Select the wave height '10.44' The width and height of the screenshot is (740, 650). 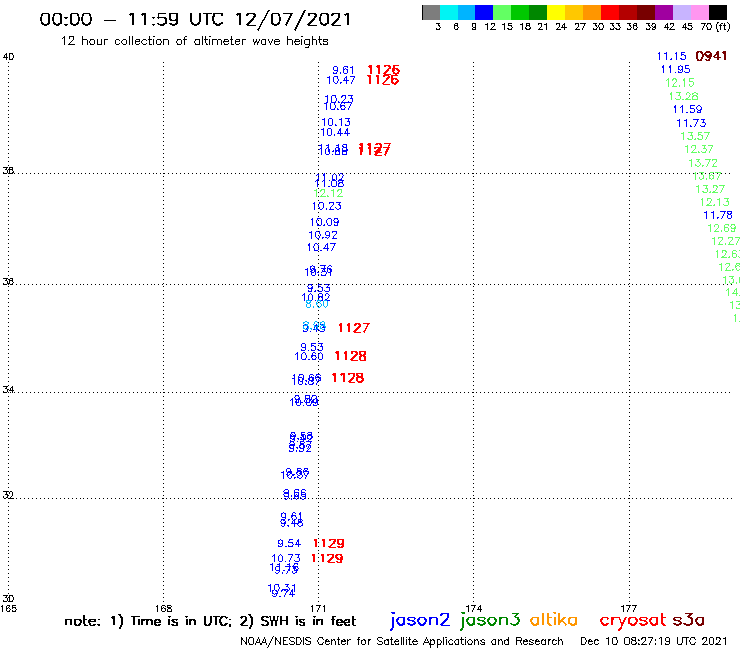click(335, 133)
